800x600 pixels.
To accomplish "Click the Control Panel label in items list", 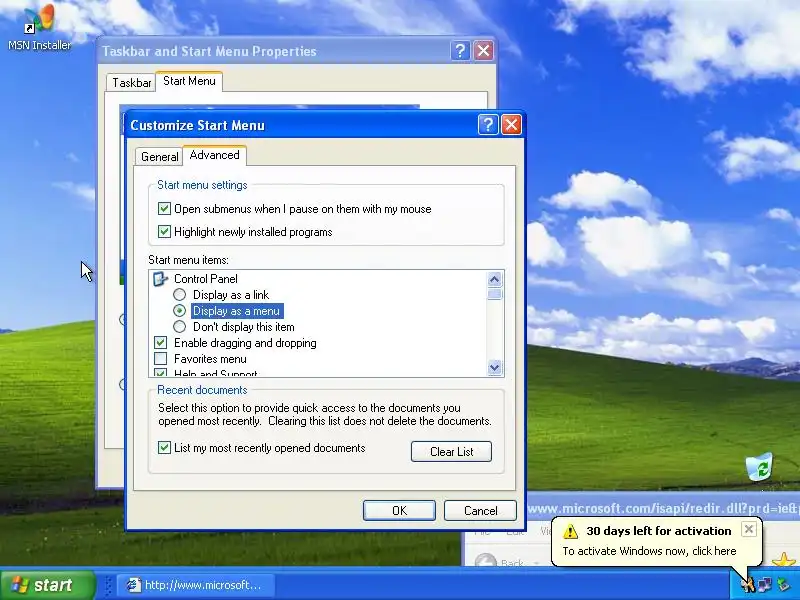I will (x=206, y=279).
